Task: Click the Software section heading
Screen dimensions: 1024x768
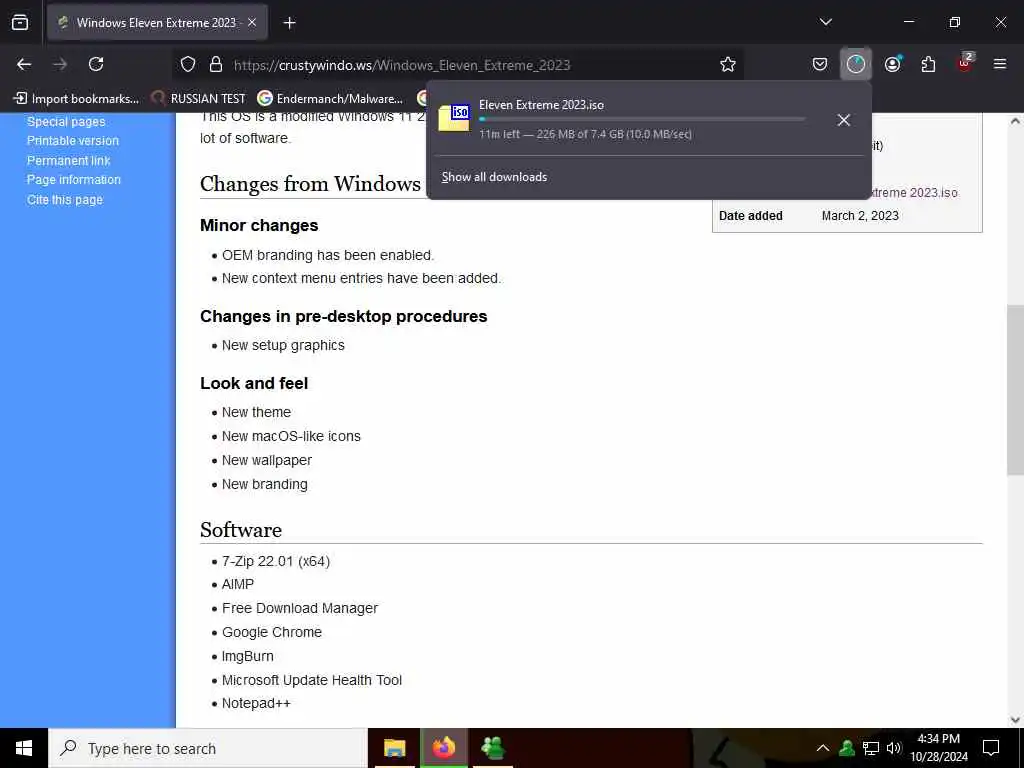Action: tap(241, 530)
